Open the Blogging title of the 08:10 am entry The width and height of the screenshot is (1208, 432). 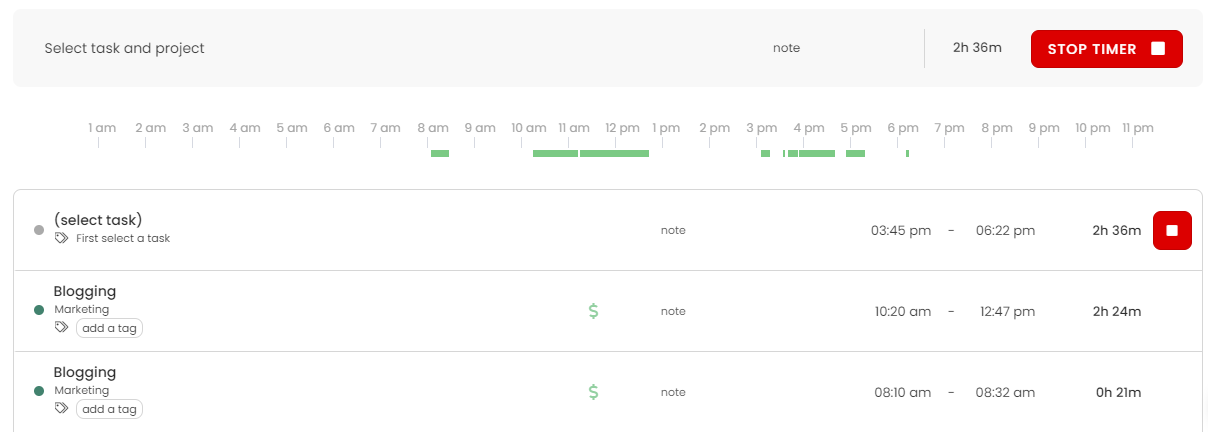coord(85,373)
